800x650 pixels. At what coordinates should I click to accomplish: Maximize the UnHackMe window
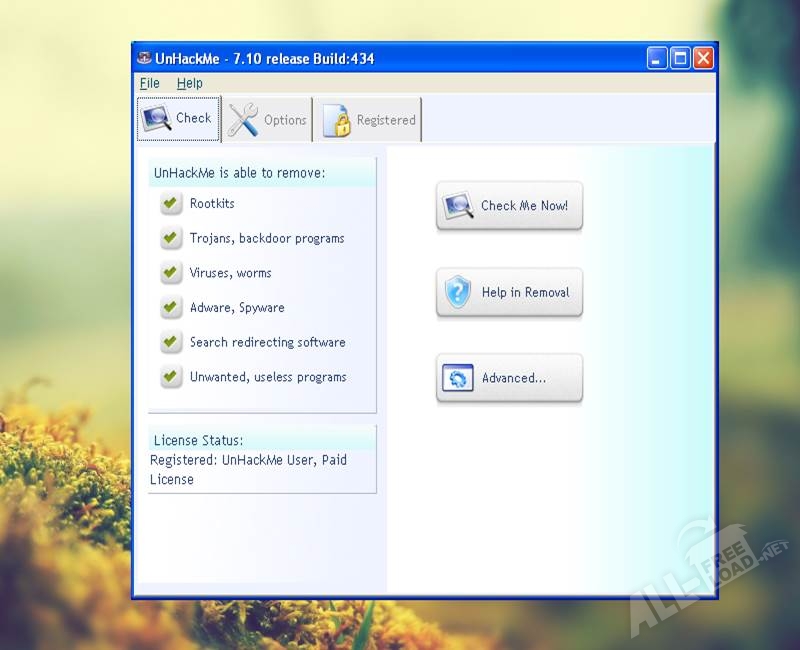(680, 58)
